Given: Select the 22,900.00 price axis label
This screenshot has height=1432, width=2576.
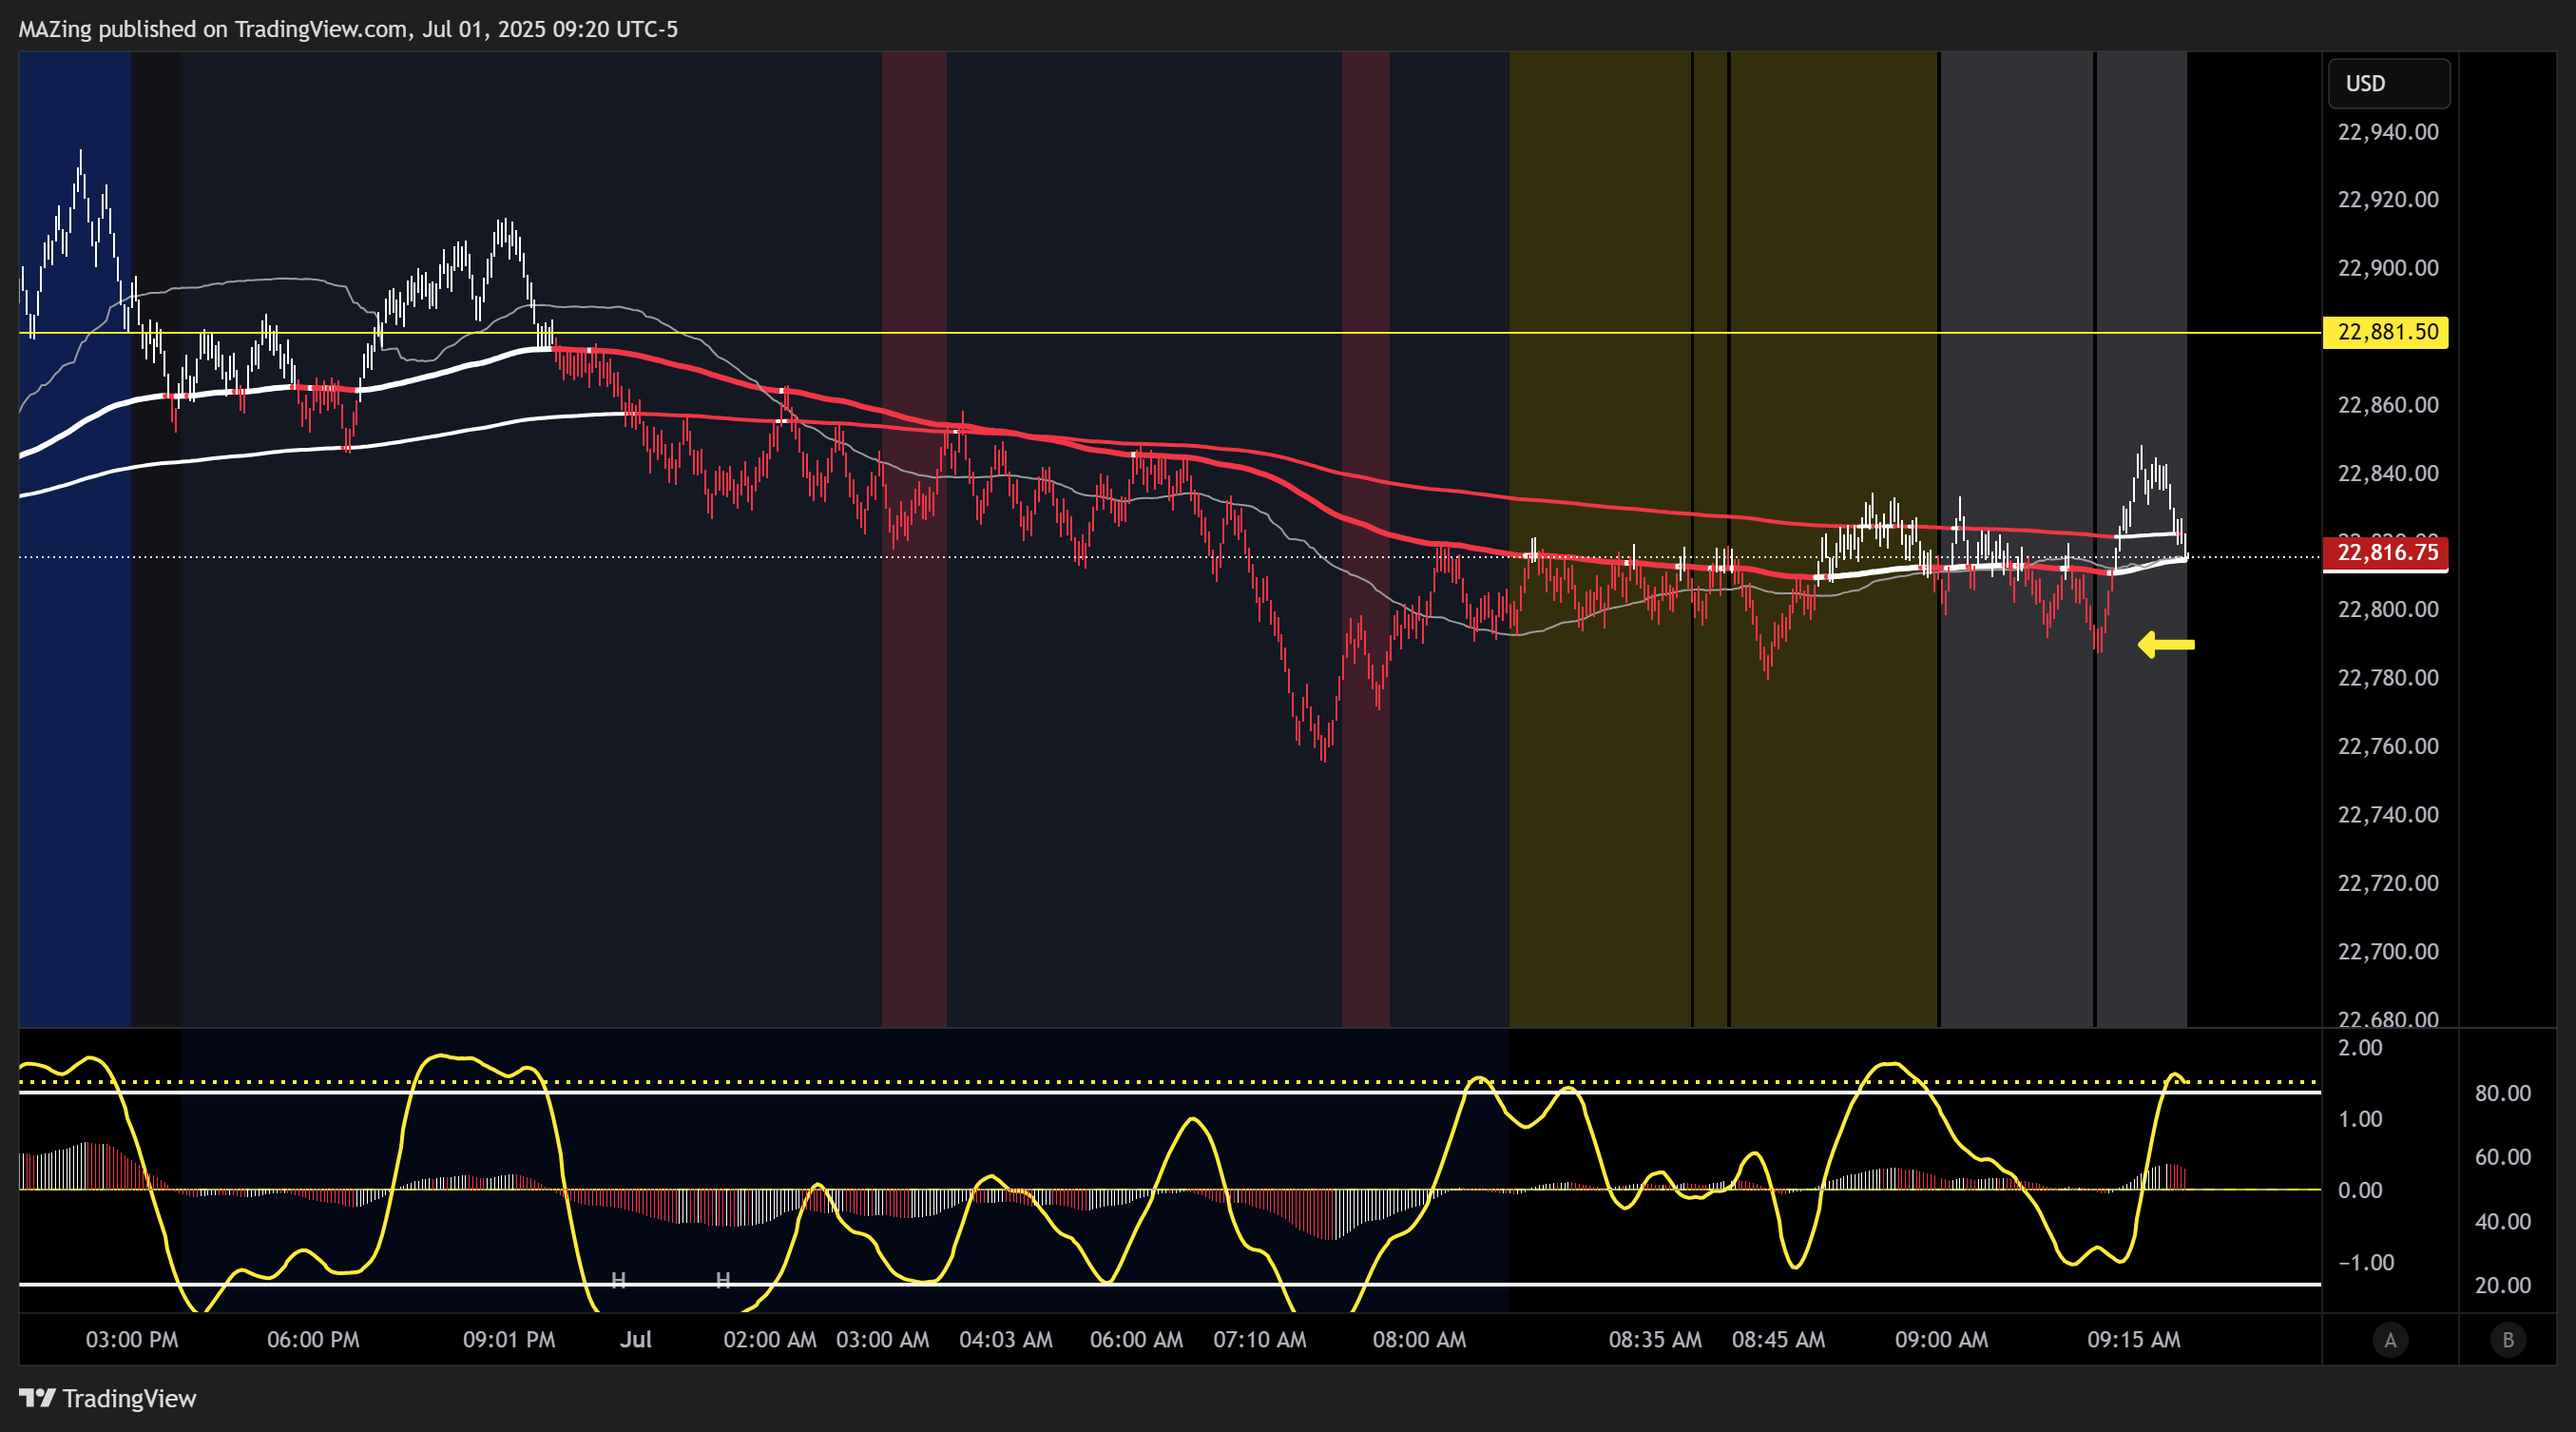Looking at the screenshot, I should (x=2388, y=268).
